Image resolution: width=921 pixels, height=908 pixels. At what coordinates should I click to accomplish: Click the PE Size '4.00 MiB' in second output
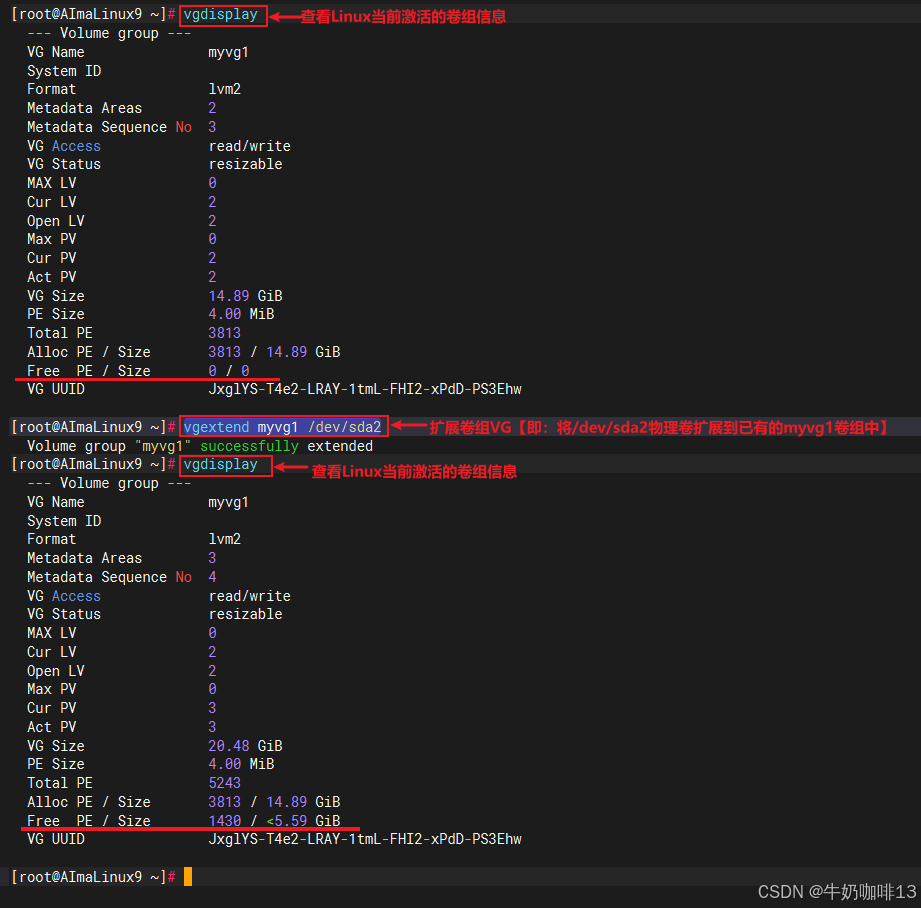(241, 764)
